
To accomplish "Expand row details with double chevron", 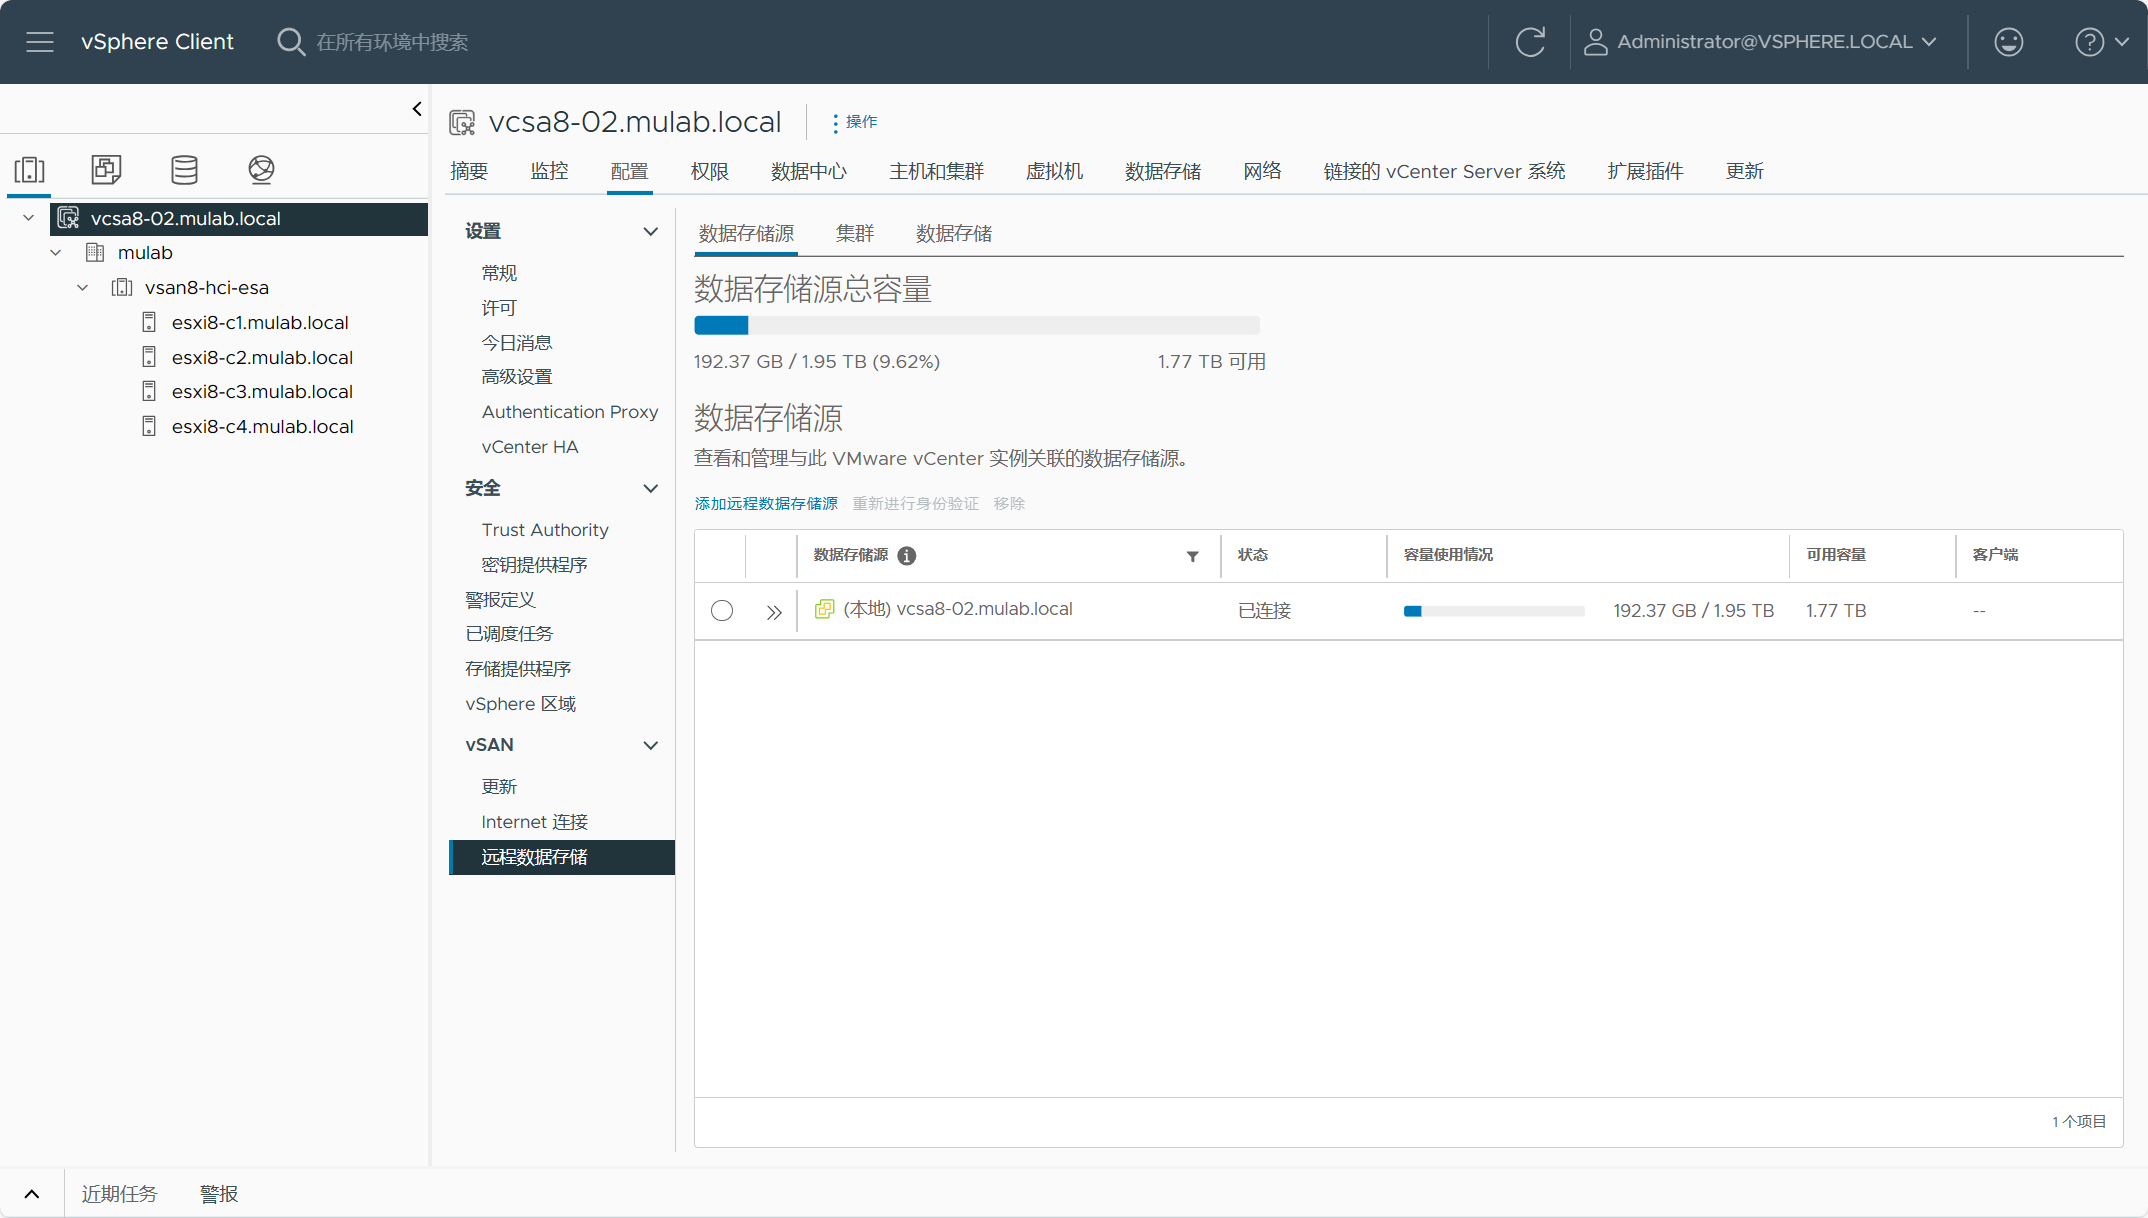I will pos(773,612).
